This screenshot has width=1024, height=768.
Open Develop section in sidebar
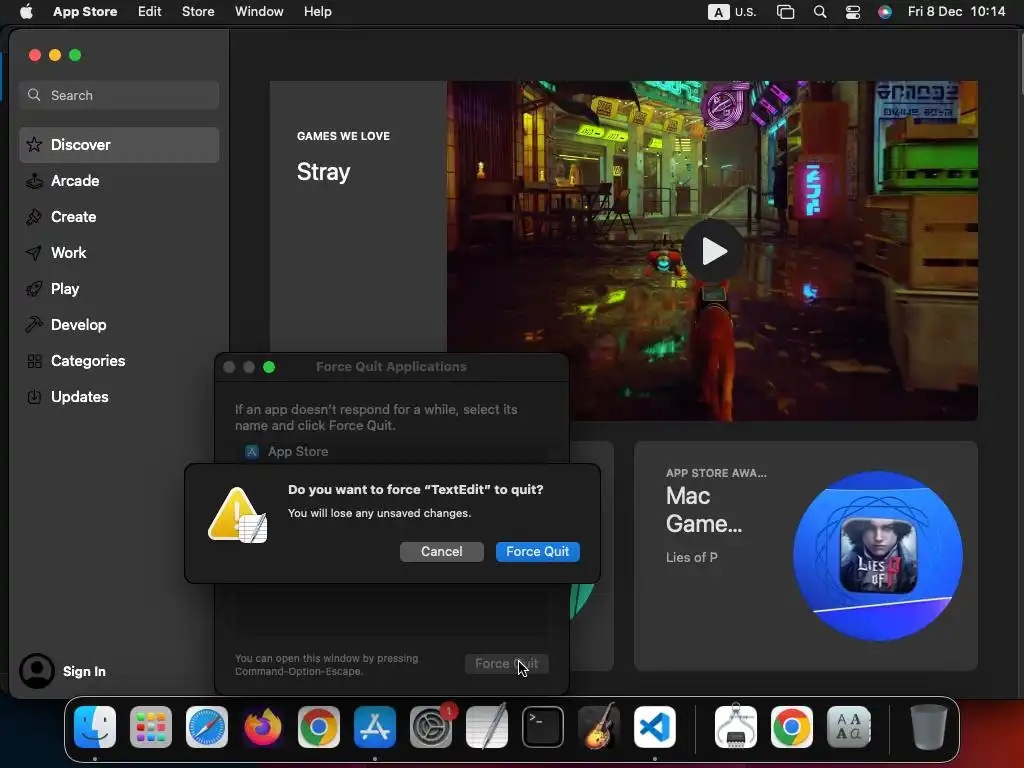coord(119,325)
